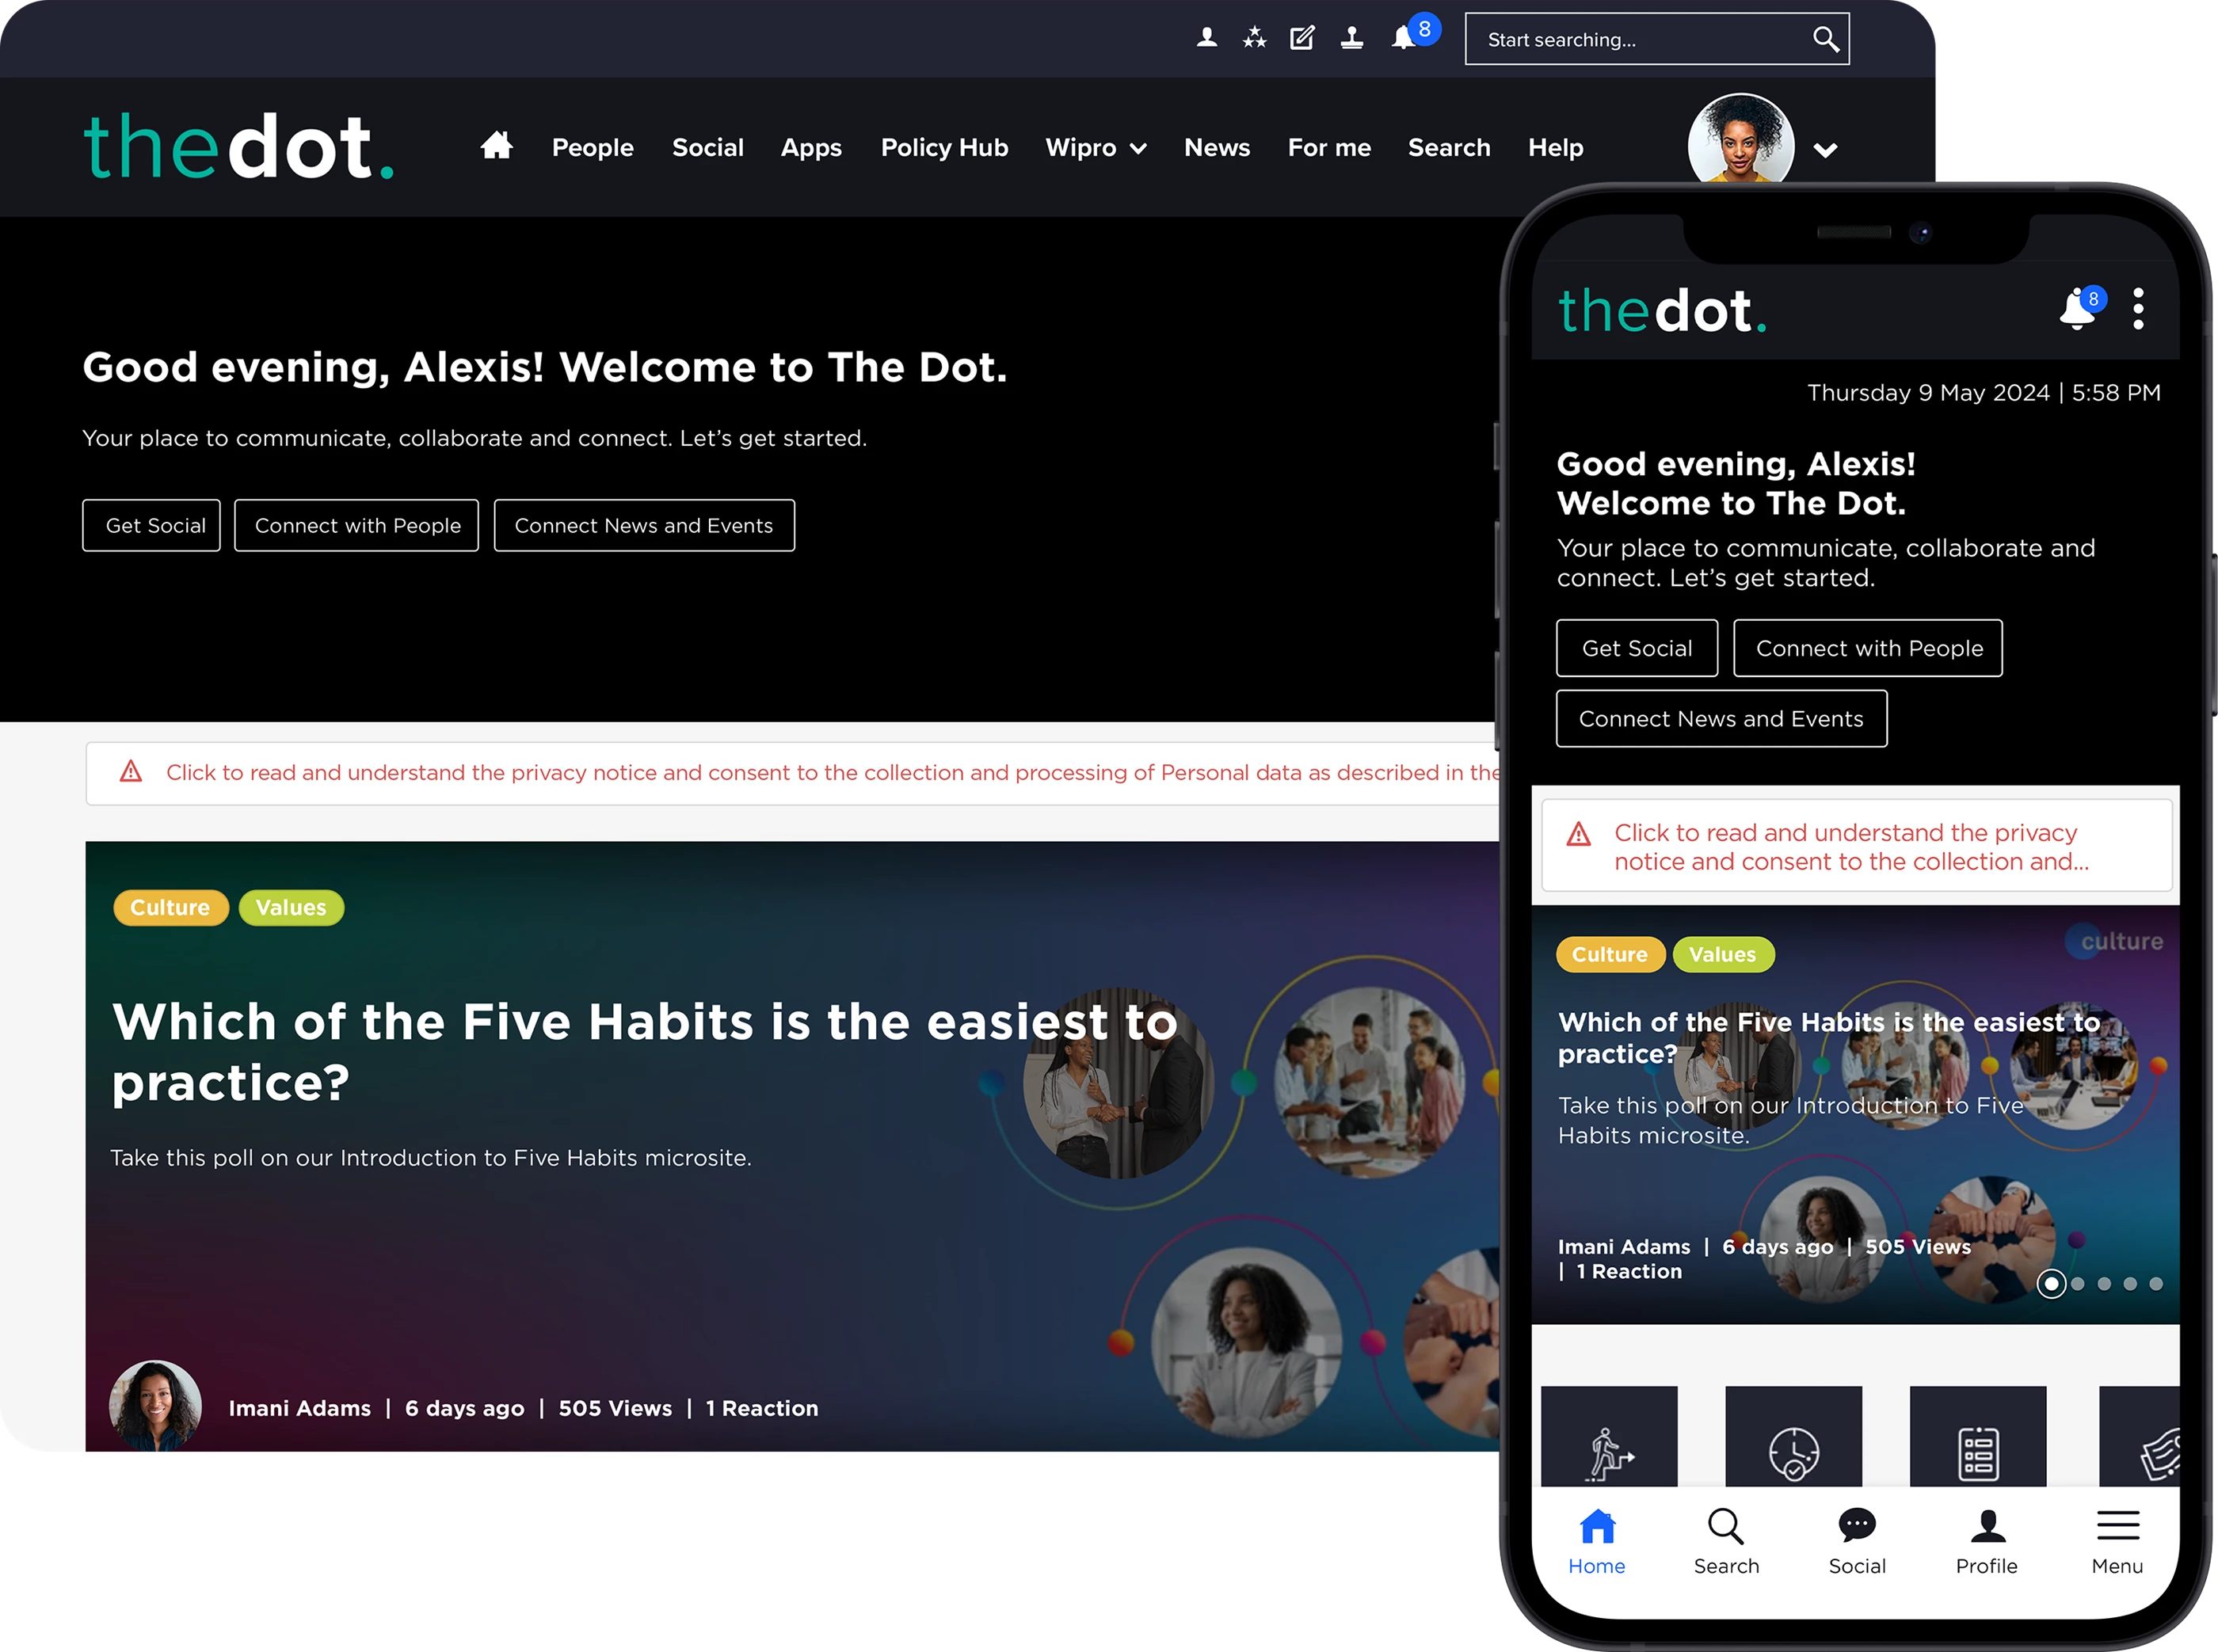This screenshot has width=2218, height=1652.
Task: Click Connect with People button
Action: 357,524
